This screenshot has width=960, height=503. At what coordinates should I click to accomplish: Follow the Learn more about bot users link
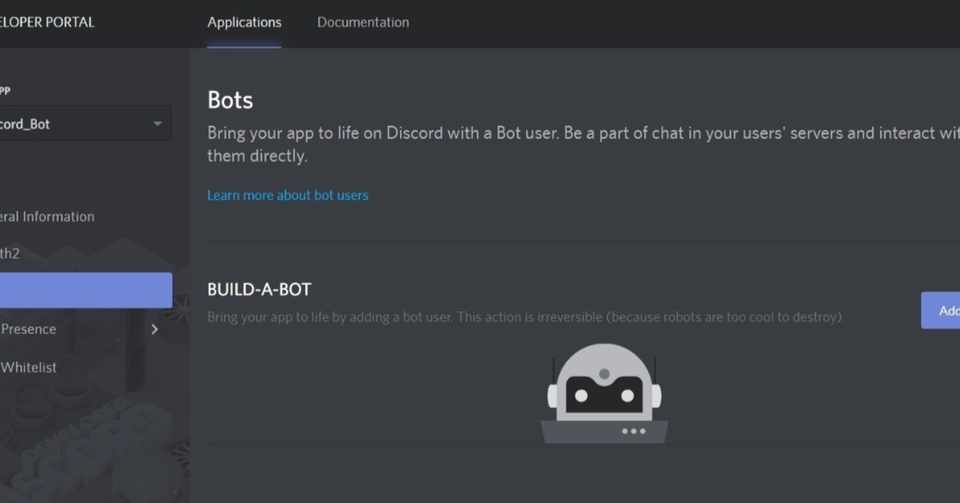point(288,195)
